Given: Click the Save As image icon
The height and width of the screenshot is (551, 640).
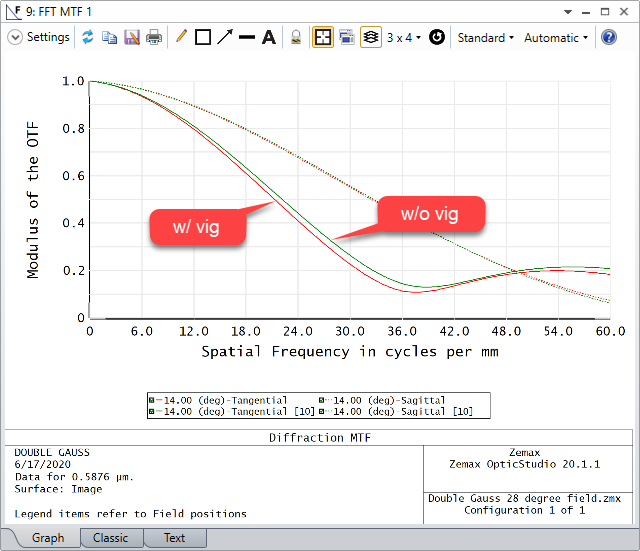Looking at the screenshot, I should 132,38.
